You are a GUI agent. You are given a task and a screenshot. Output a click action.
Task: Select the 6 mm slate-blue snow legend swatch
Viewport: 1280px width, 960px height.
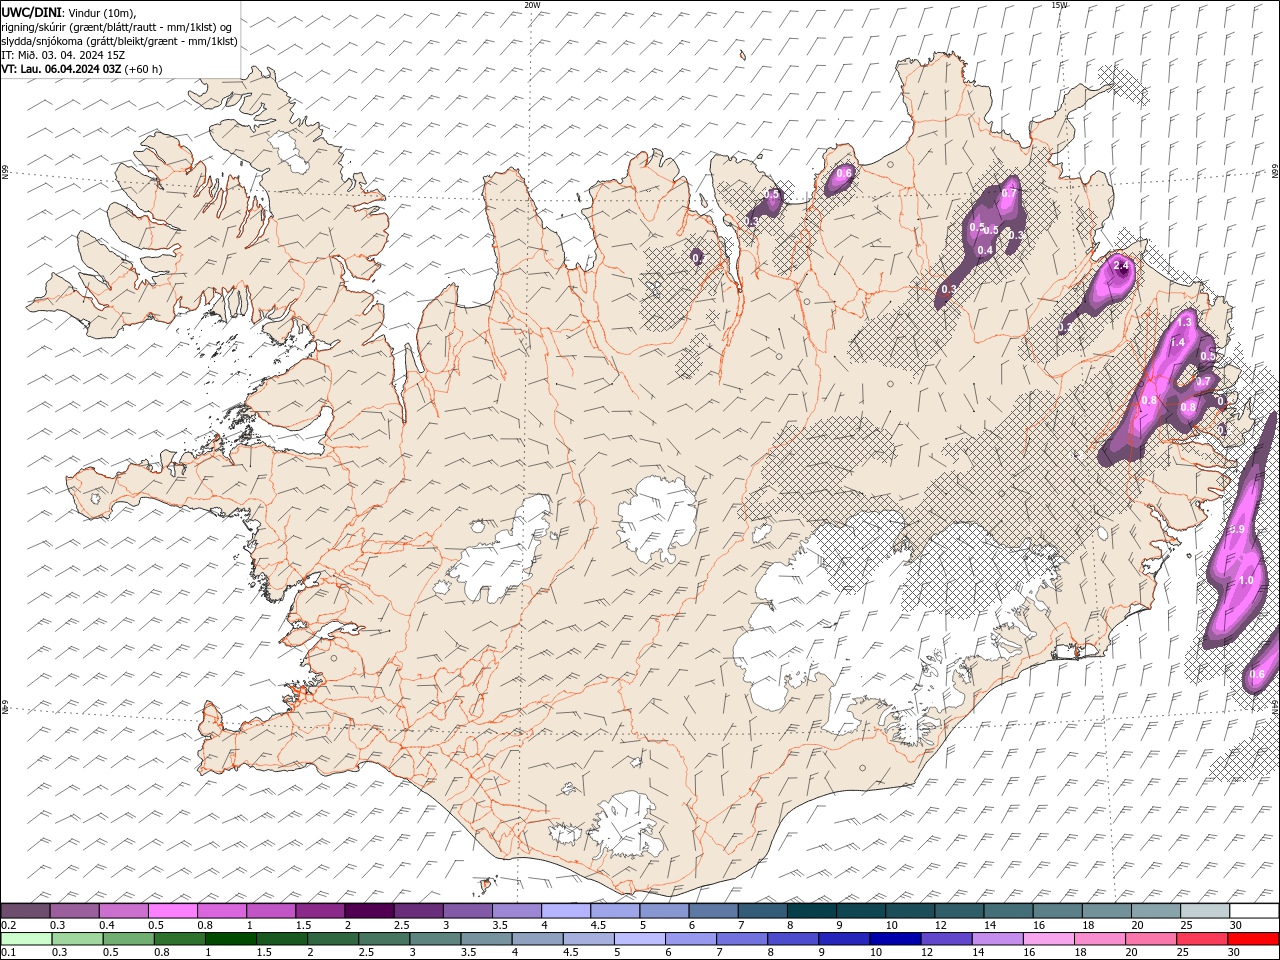click(x=712, y=911)
